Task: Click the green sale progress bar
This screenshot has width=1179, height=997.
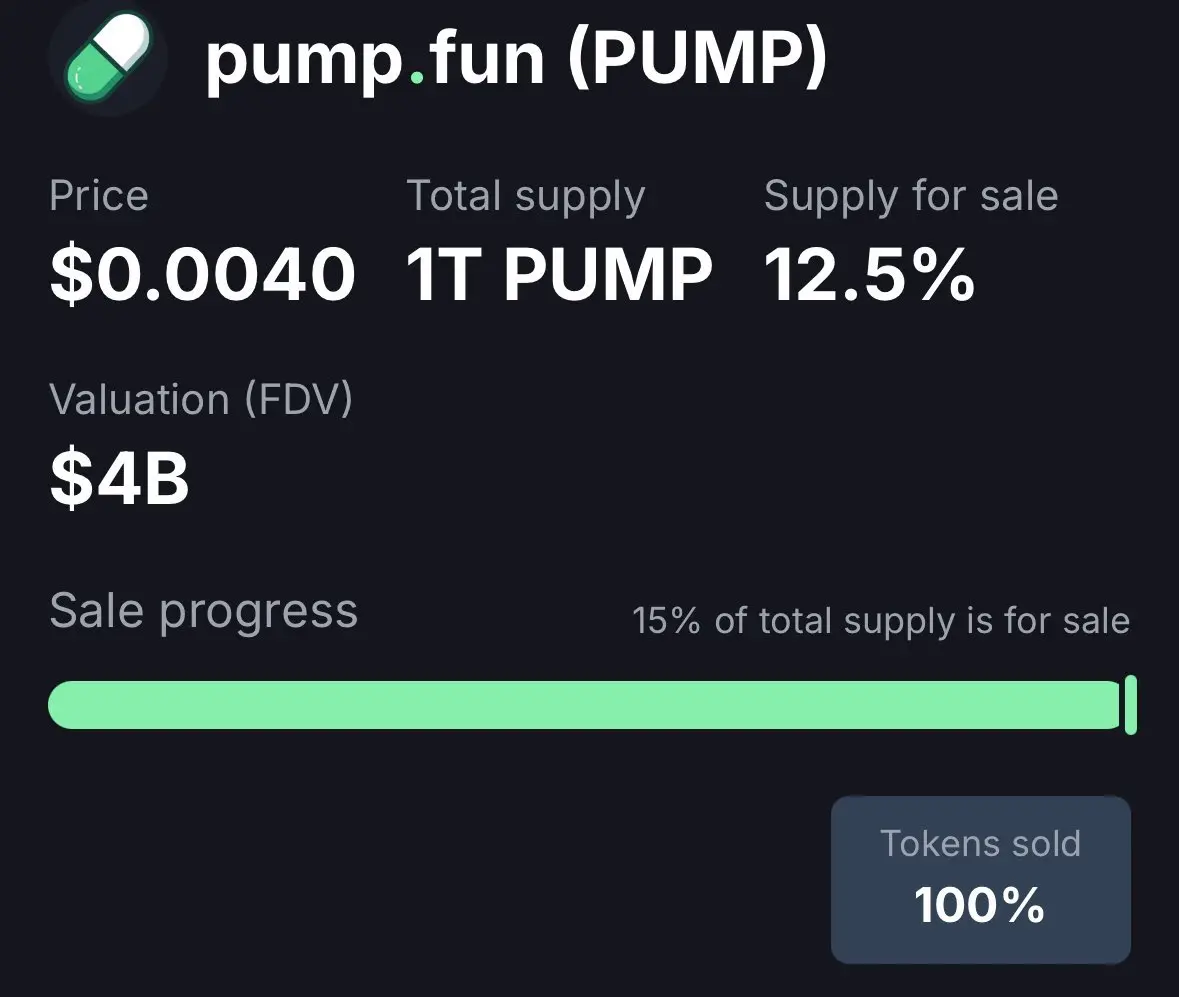Action: pyautogui.click(x=585, y=705)
